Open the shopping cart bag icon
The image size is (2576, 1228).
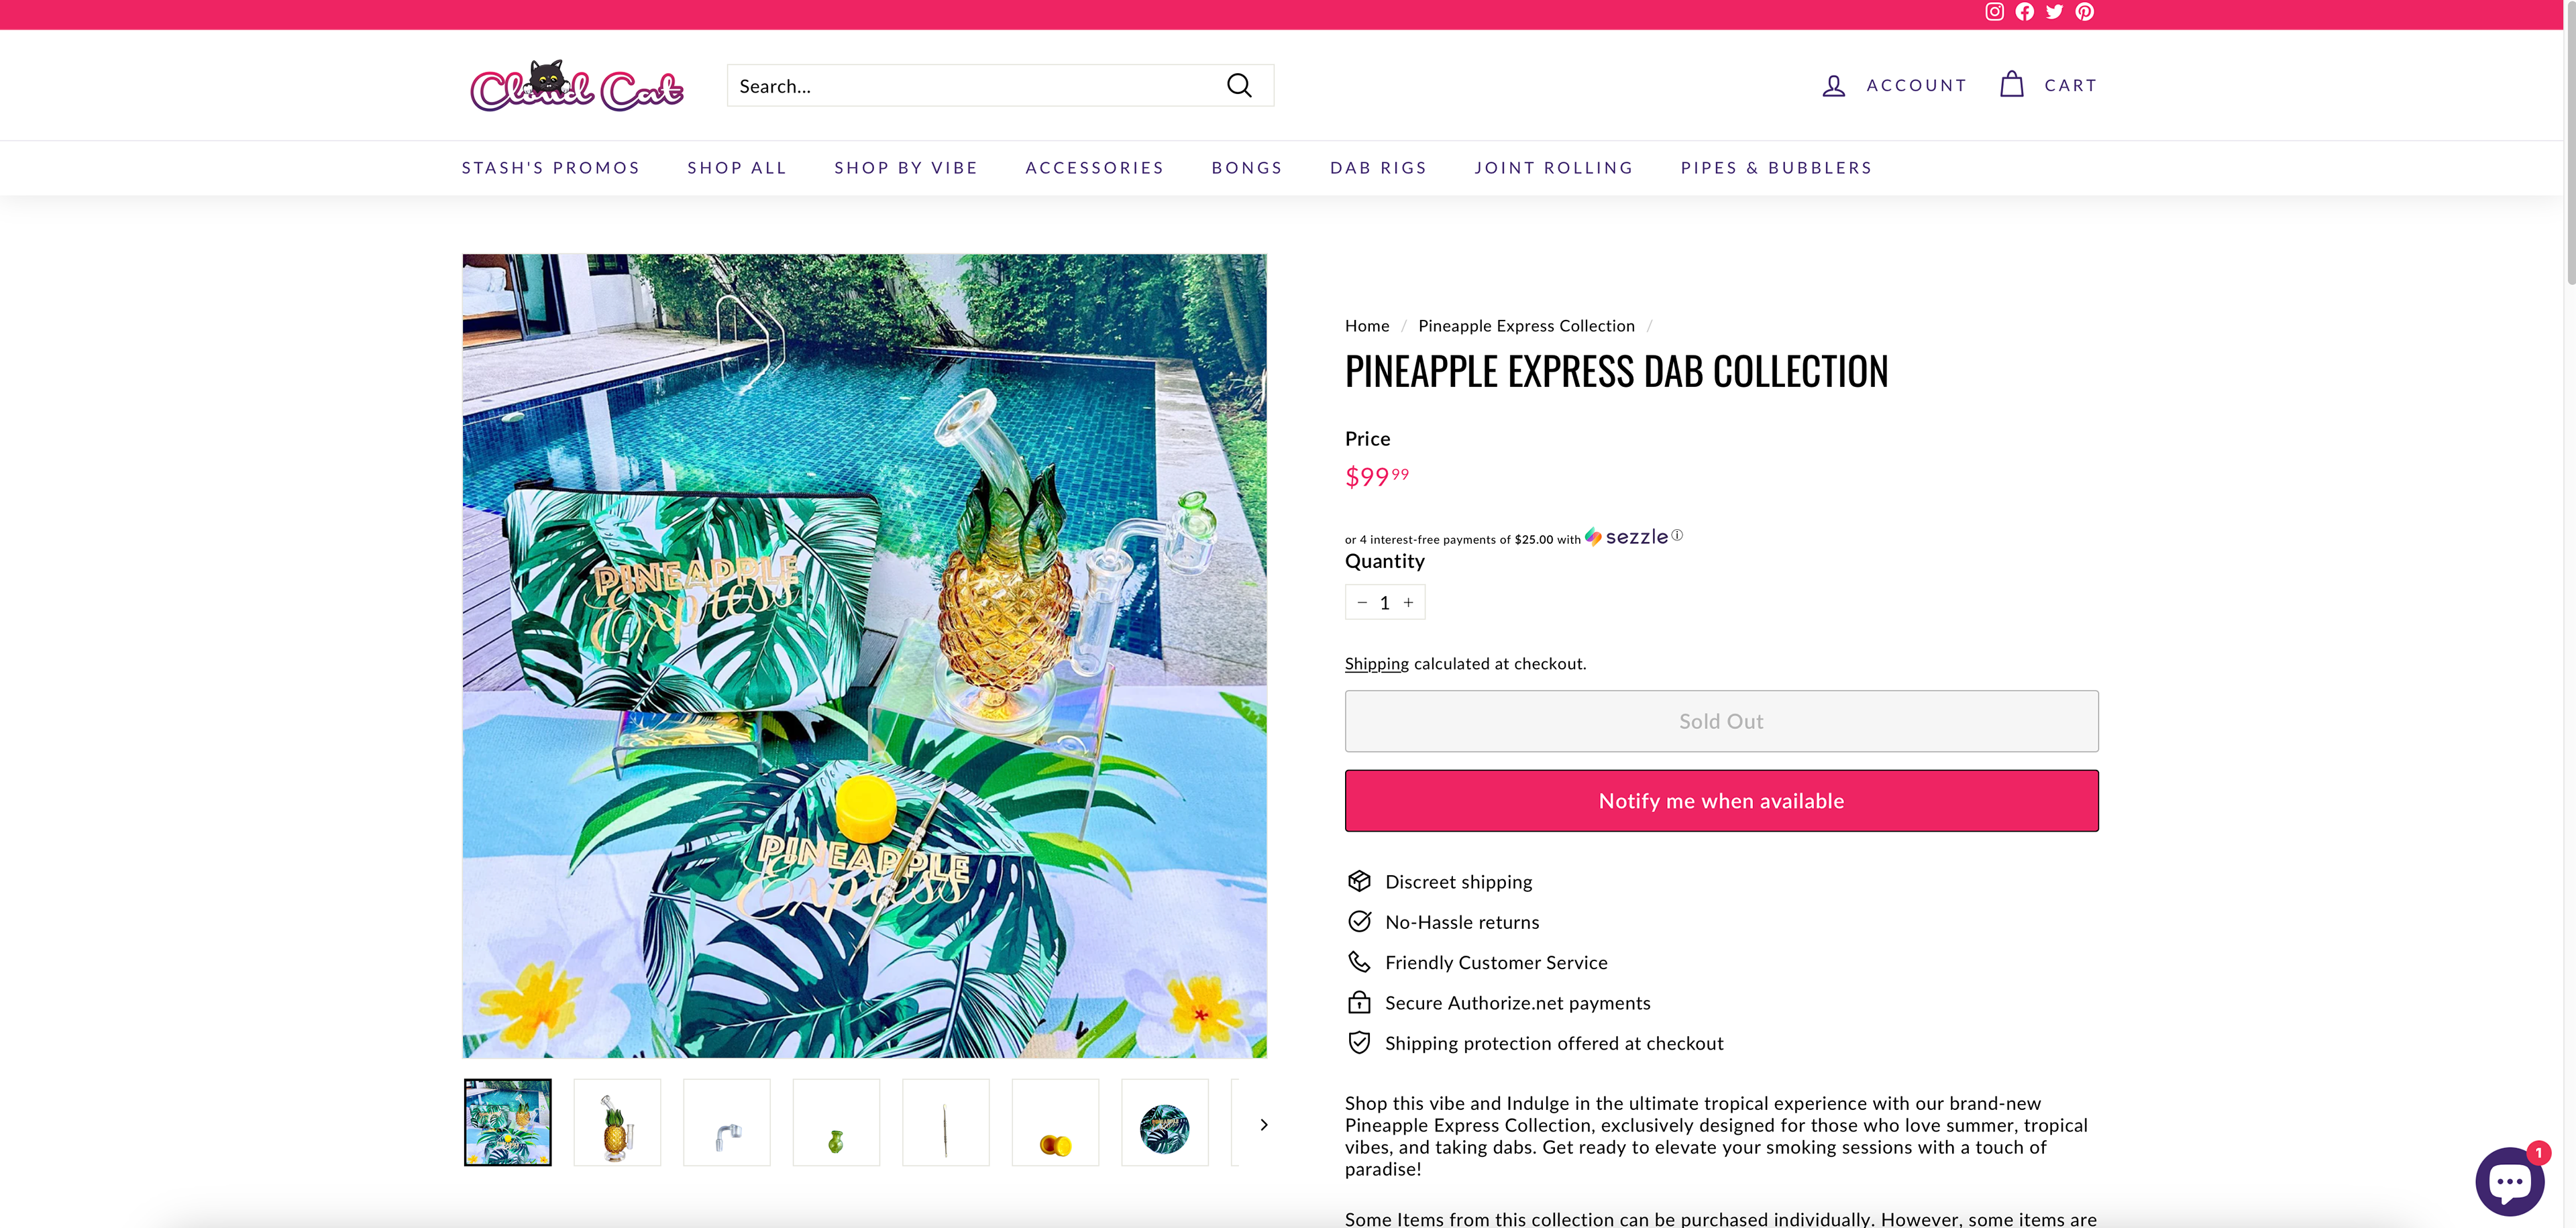click(x=2011, y=85)
